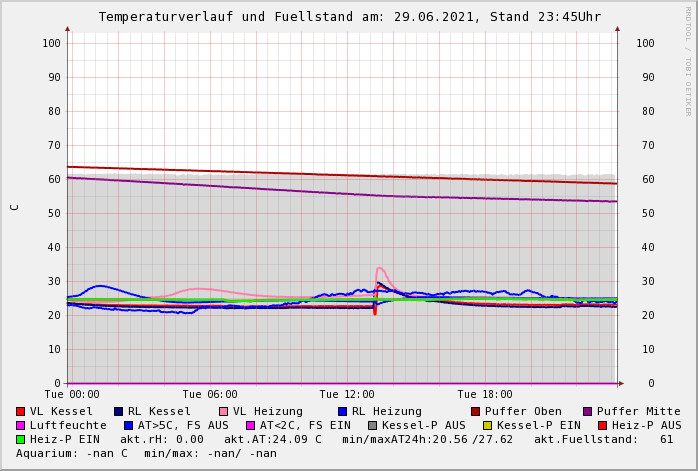Image resolution: width=698 pixels, height=471 pixels.
Task: Click the purple Puffer Mitte swatch
Action: tap(588, 412)
